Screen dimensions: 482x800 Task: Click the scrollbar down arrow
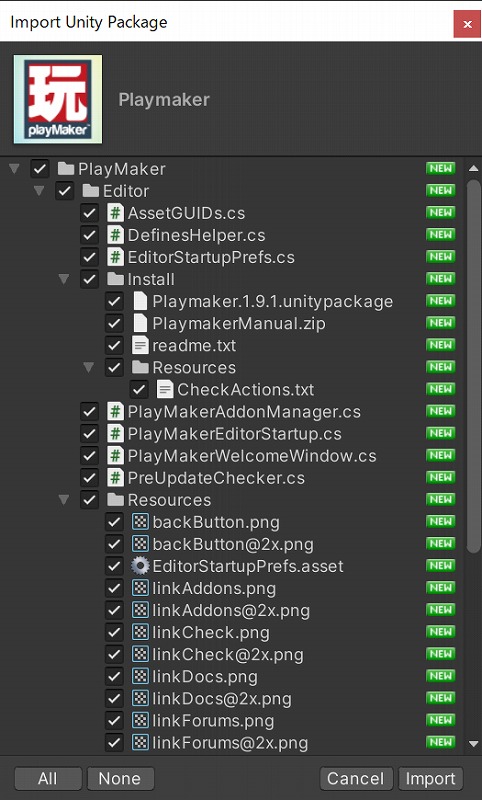click(473, 744)
